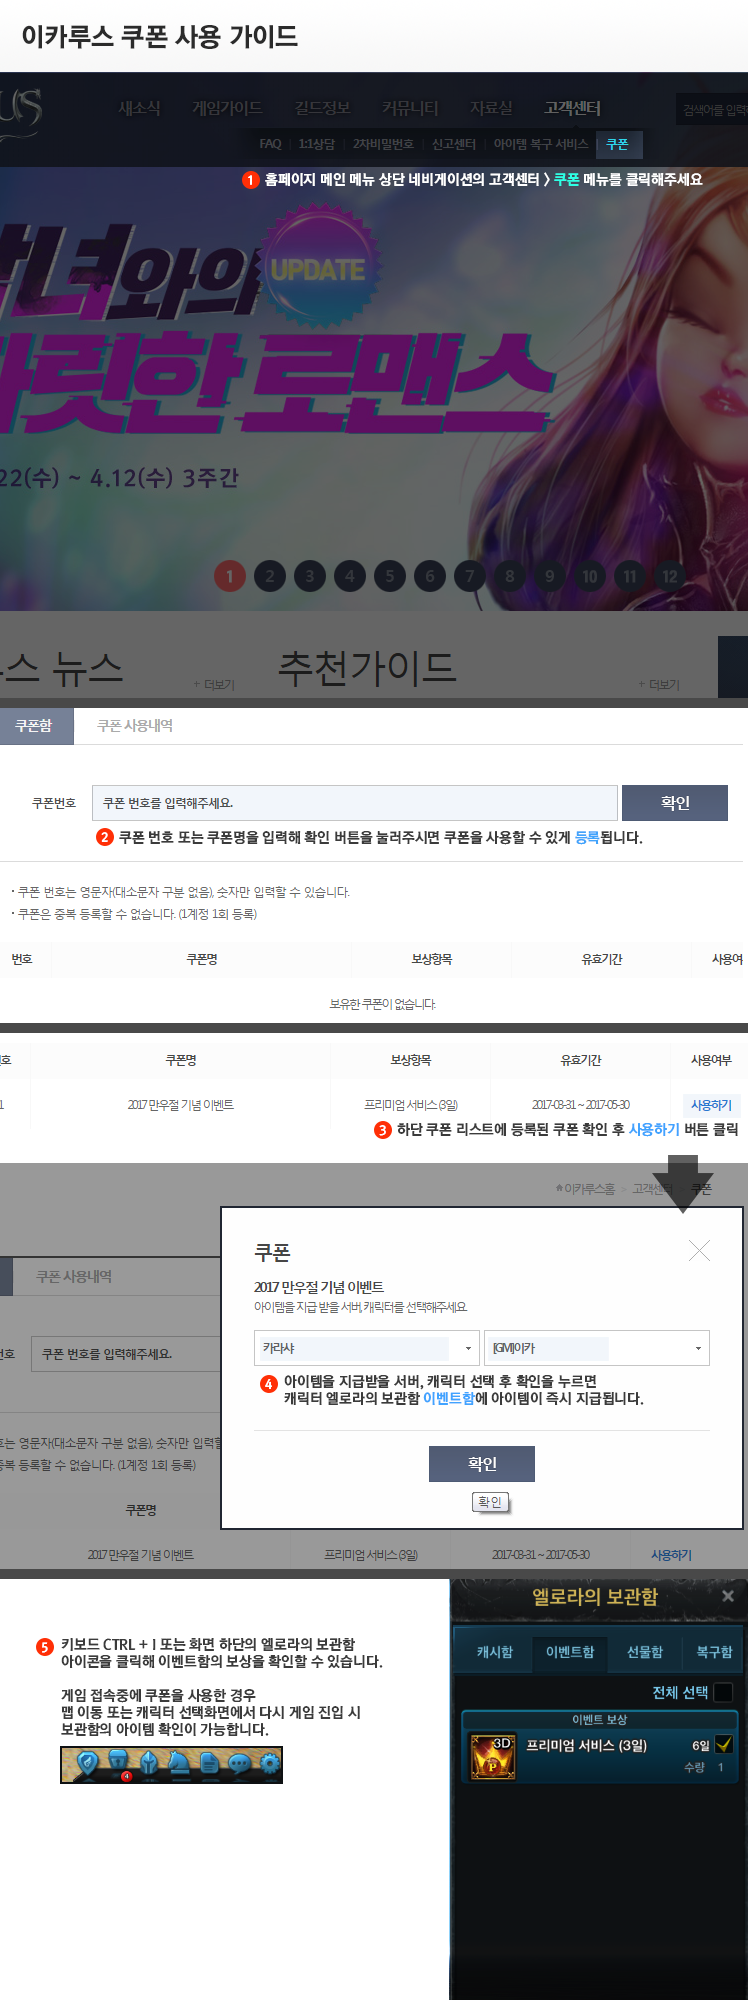The width and height of the screenshot is (748, 2000).
Task: Close the coupon popup with X icon
Action: (x=699, y=1251)
